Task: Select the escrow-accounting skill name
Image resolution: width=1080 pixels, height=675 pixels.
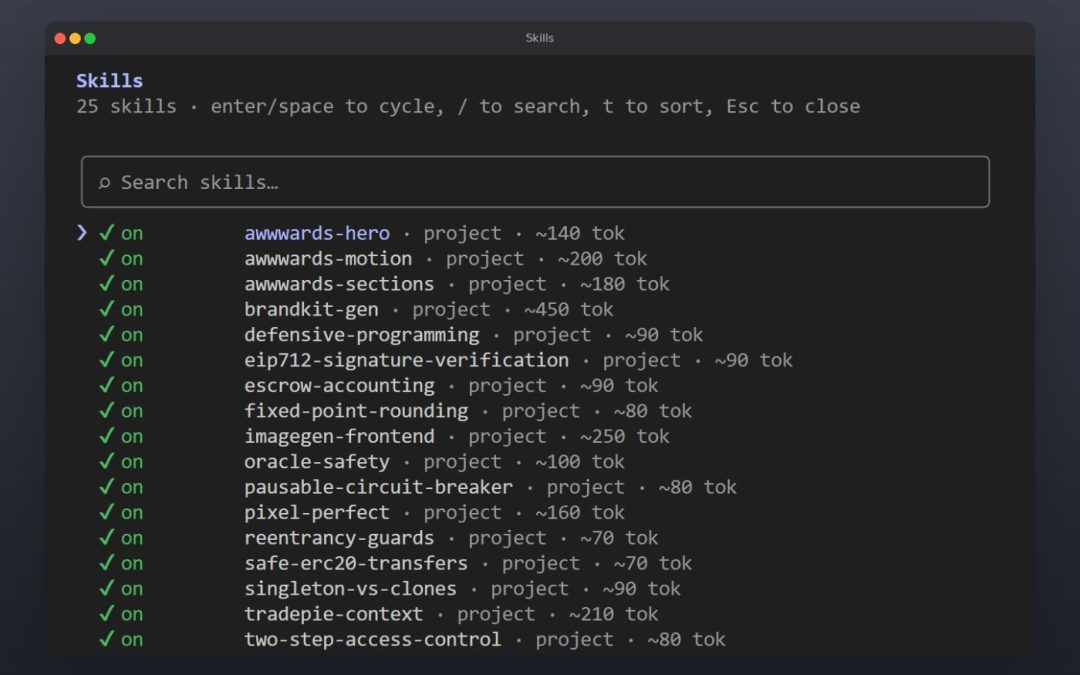Action: (339, 386)
